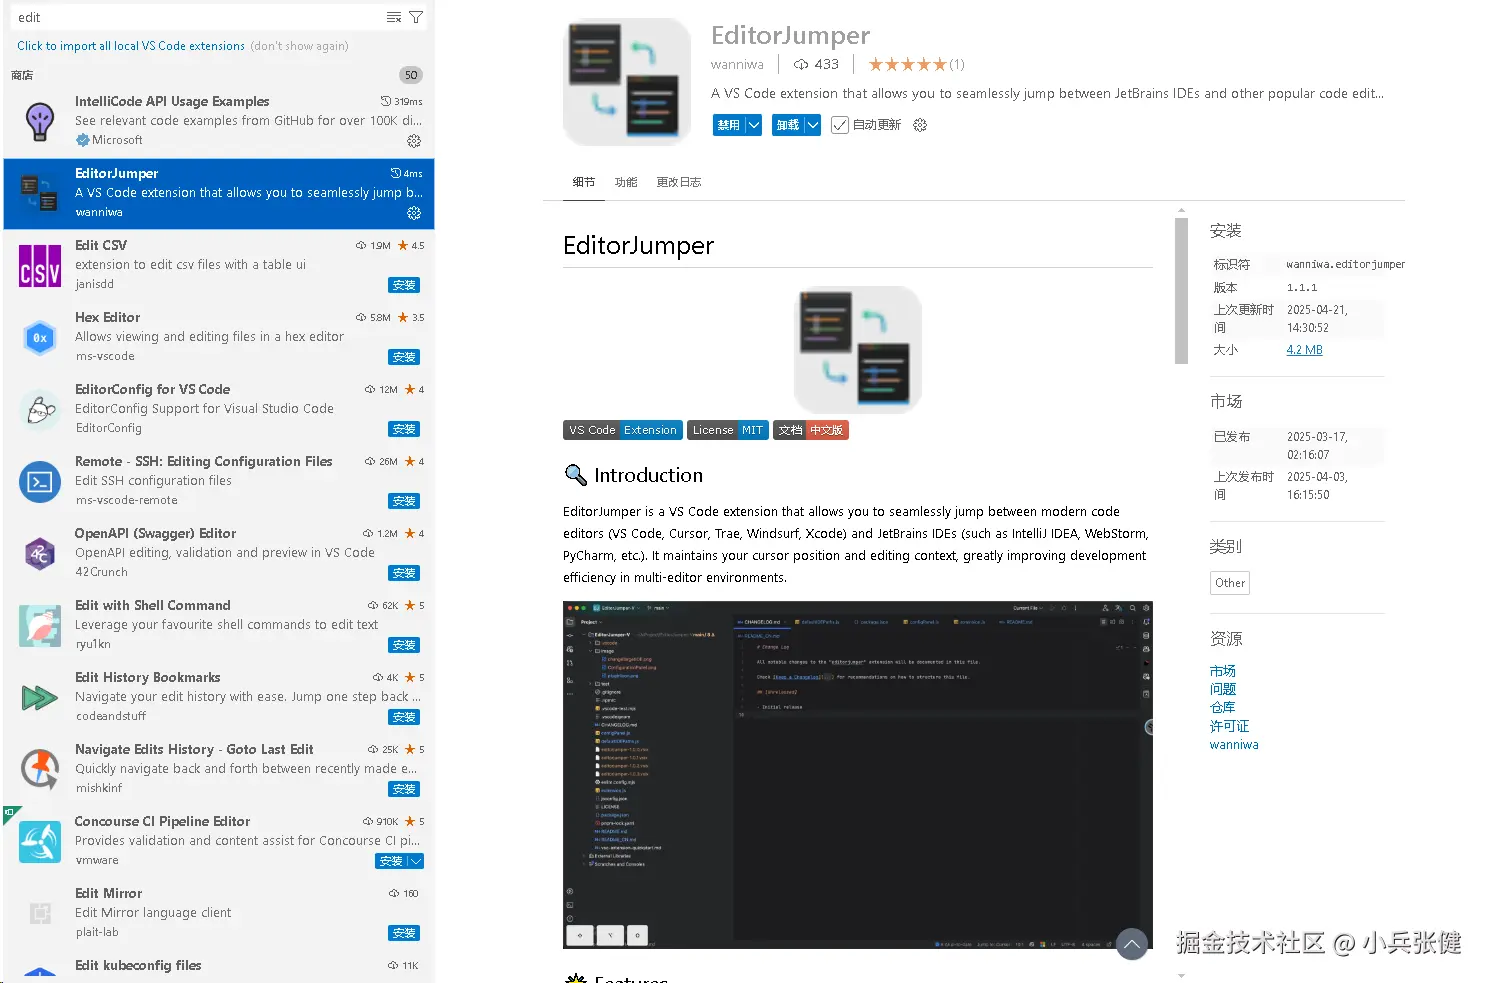Image resolution: width=1488 pixels, height=983 pixels.
Task: Select the Concourse CI Pipeline Editor icon
Action: [x=40, y=842]
